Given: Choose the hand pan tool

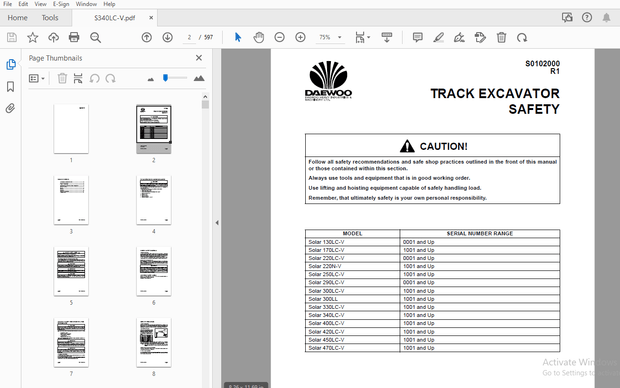Looking at the screenshot, I should point(259,38).
